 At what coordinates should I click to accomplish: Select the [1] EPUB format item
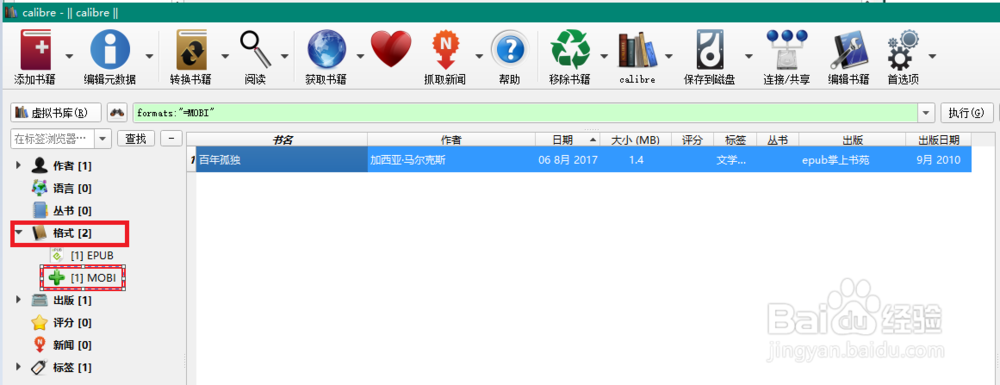click(x=81, y=255)
